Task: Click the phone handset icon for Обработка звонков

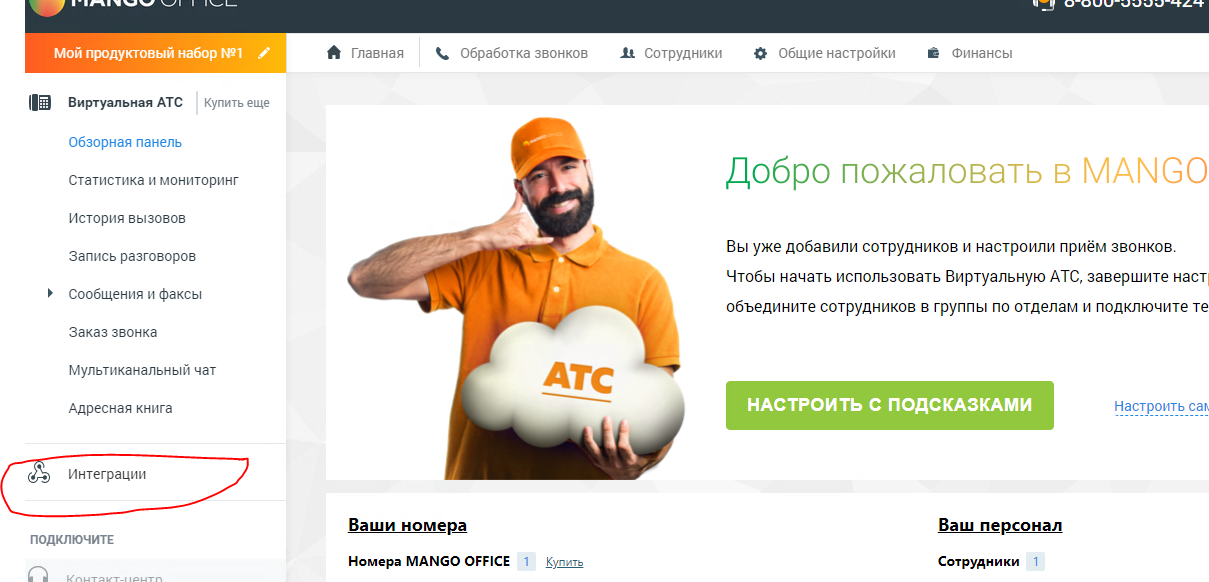Action: [443, 53]
